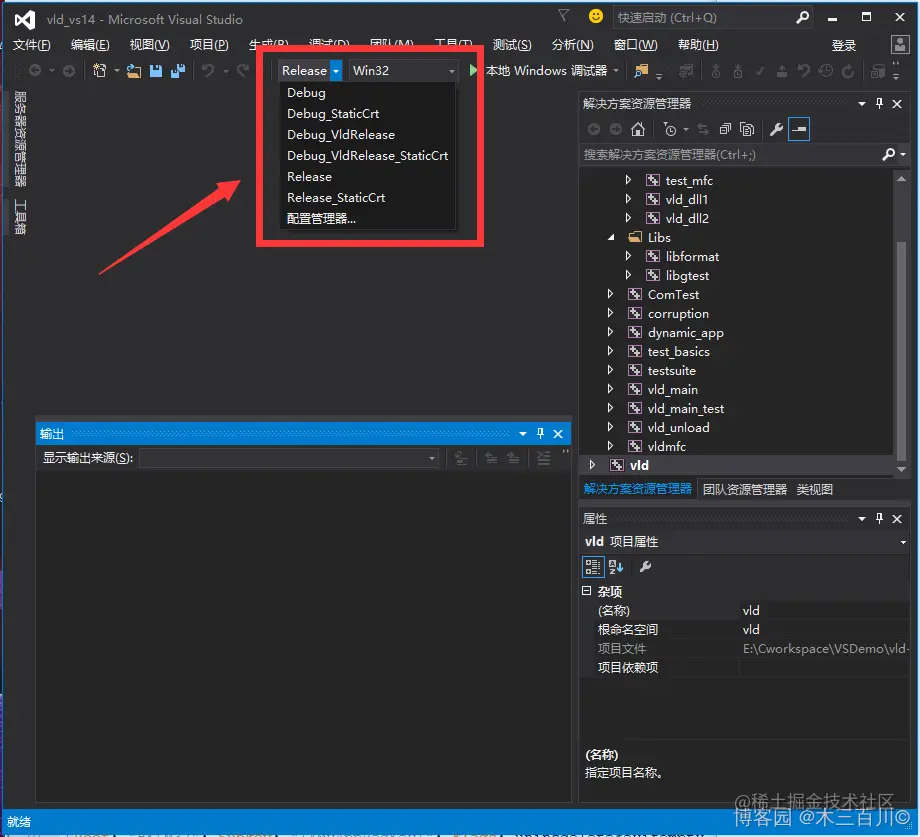The width and height of the screenshot is (920, 837).
Task: Click the account avatar icon near 登录
Action: 899,45
